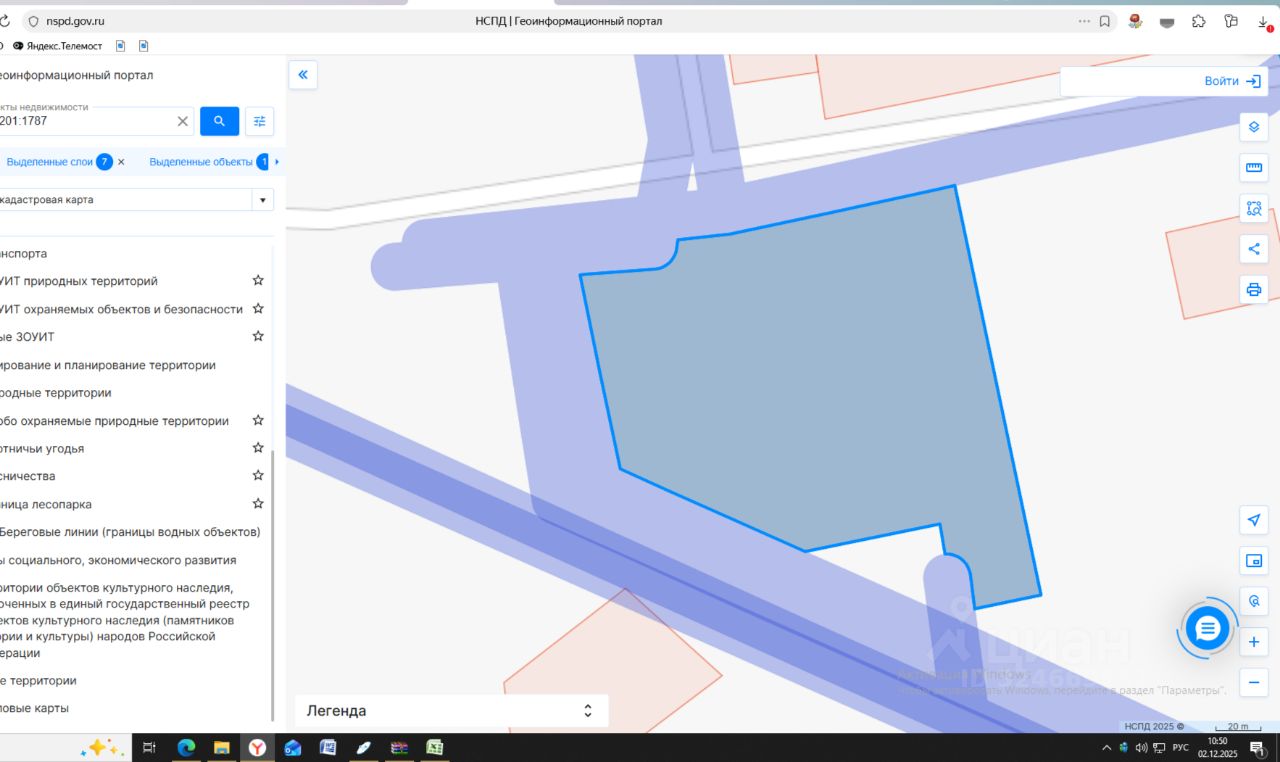Star the иные ЗОУИТ layer
Image resolution: width=1280 pixels, height=762 pixels.
tap(258, 337)
